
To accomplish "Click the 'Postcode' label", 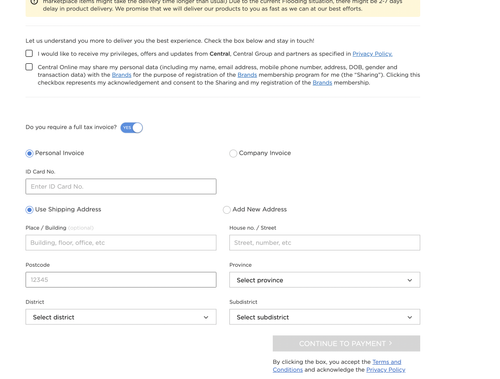I will click(38, 265).
